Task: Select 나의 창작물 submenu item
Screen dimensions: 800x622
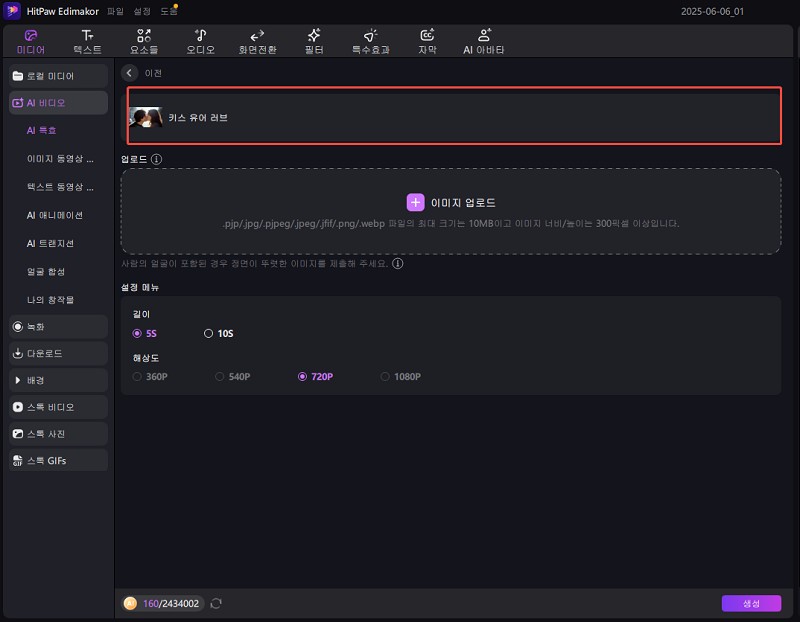Action: [51, 300]
